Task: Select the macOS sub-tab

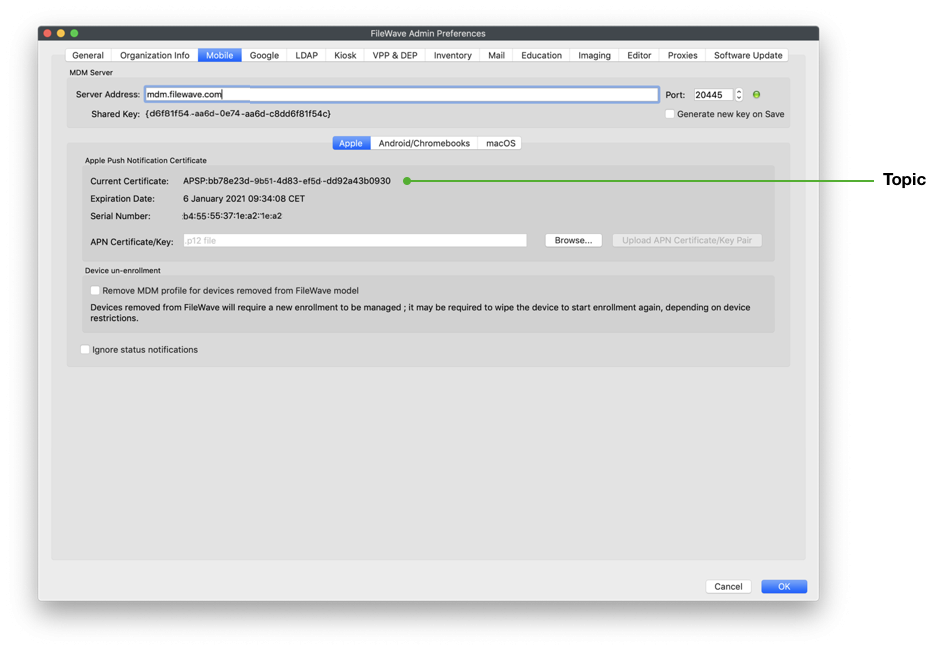Action: [x=500, y=143]
